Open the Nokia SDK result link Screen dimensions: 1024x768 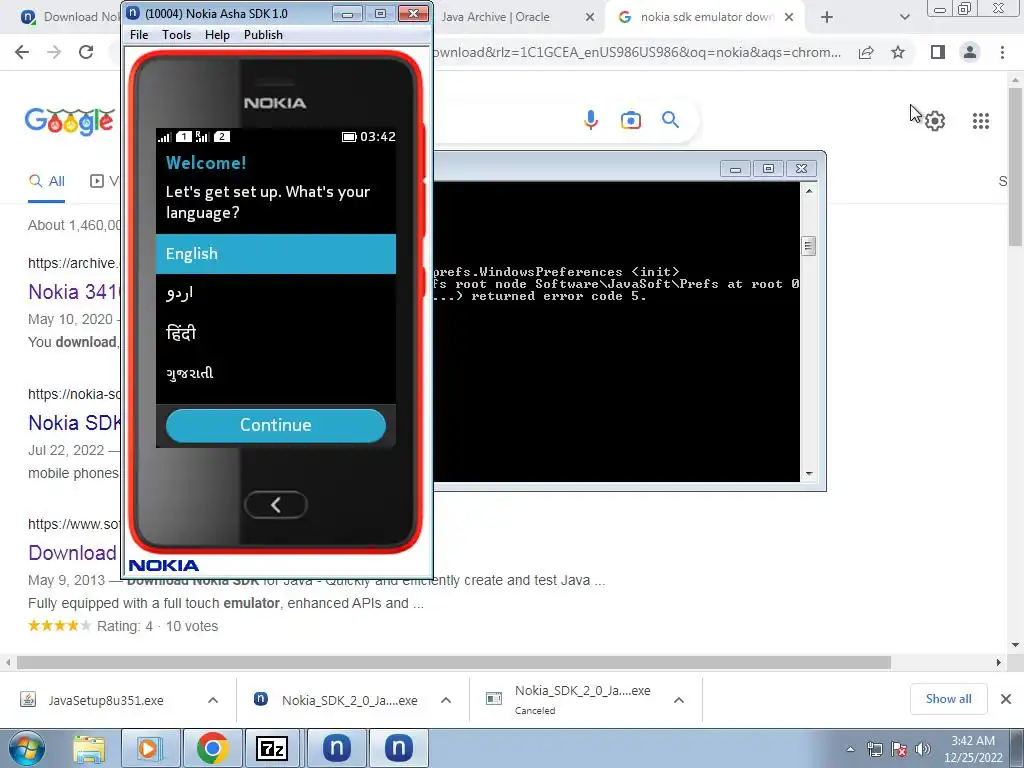tap(74, 423)
